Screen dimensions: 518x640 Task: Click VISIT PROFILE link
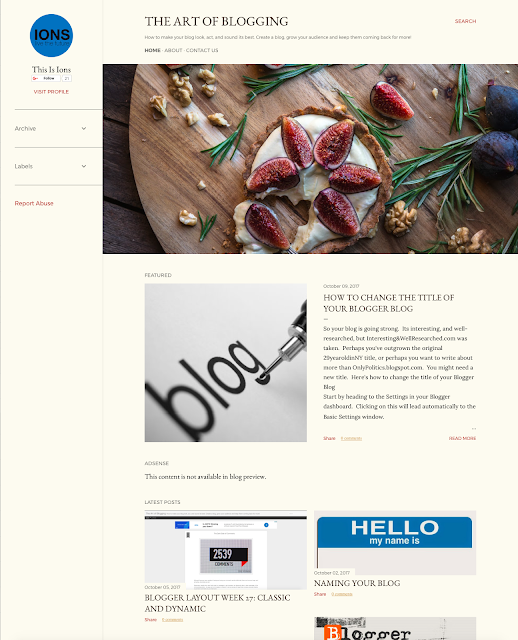coord(51,92)
